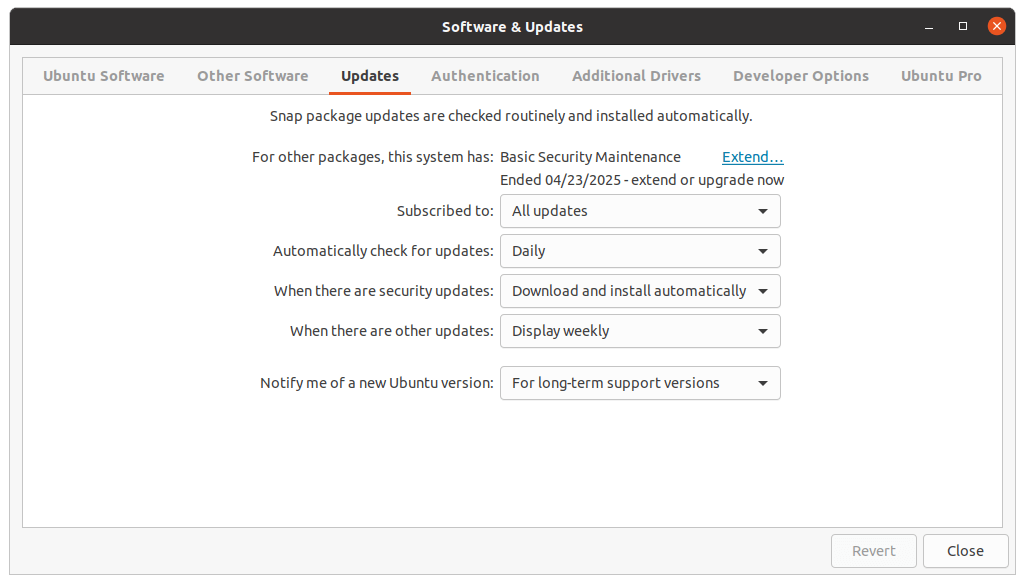Click the orange X window icon
The height and width of the screenshot is (584, 1025).
996,26
